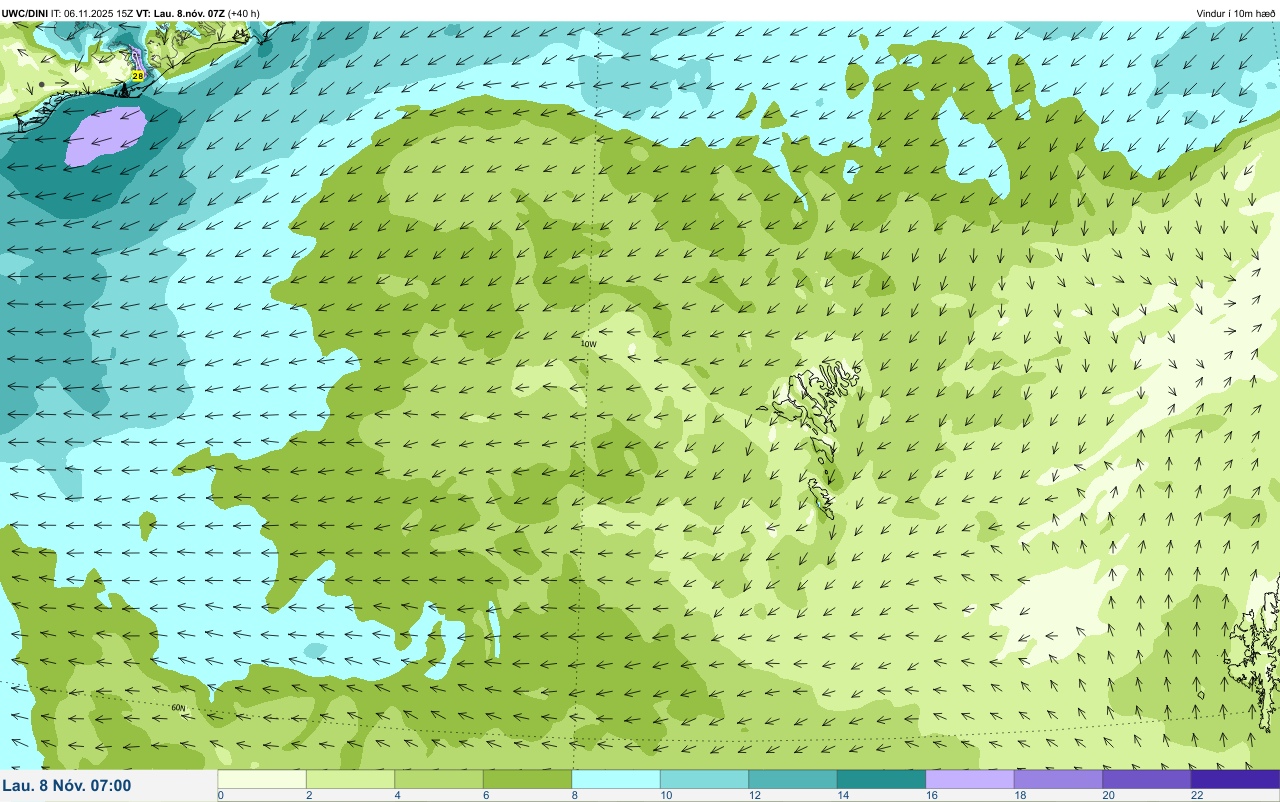Click the legend value '22'

1197,795
